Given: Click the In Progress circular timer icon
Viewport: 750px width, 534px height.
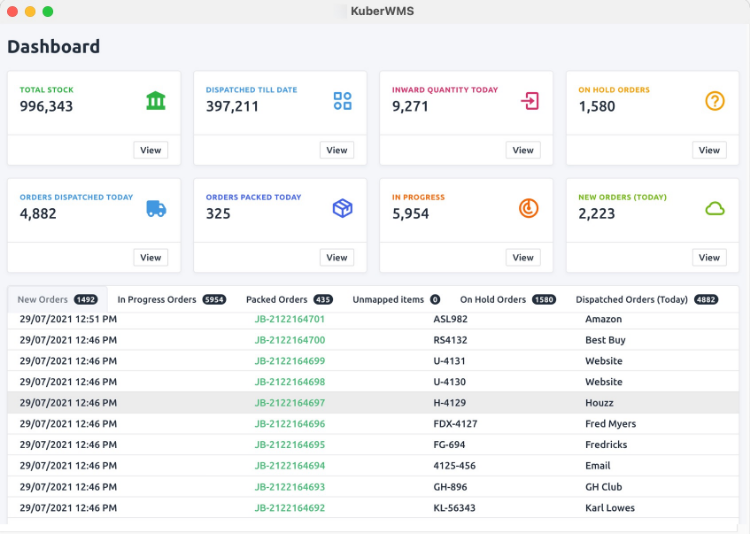Looking at the screenshot, I should click(529, 208).
